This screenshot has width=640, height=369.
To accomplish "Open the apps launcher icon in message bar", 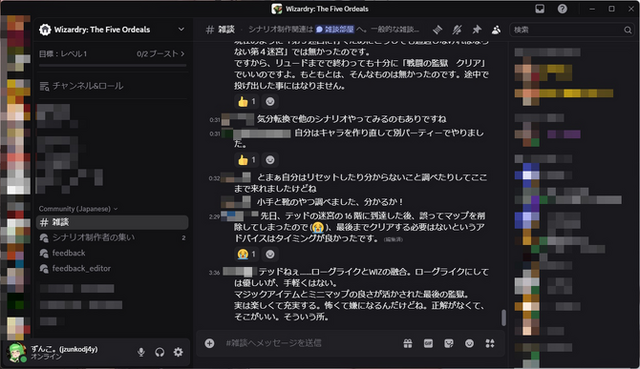I will [x=490, y=343].
